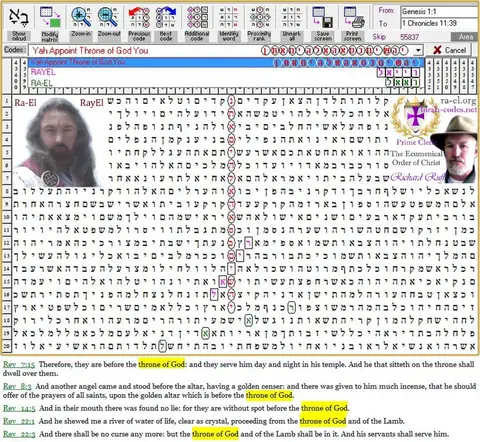The width and height of the screenshot is (480, 442).
Task: Open the Rev 14:5 verse link
Action: (19, 408)
